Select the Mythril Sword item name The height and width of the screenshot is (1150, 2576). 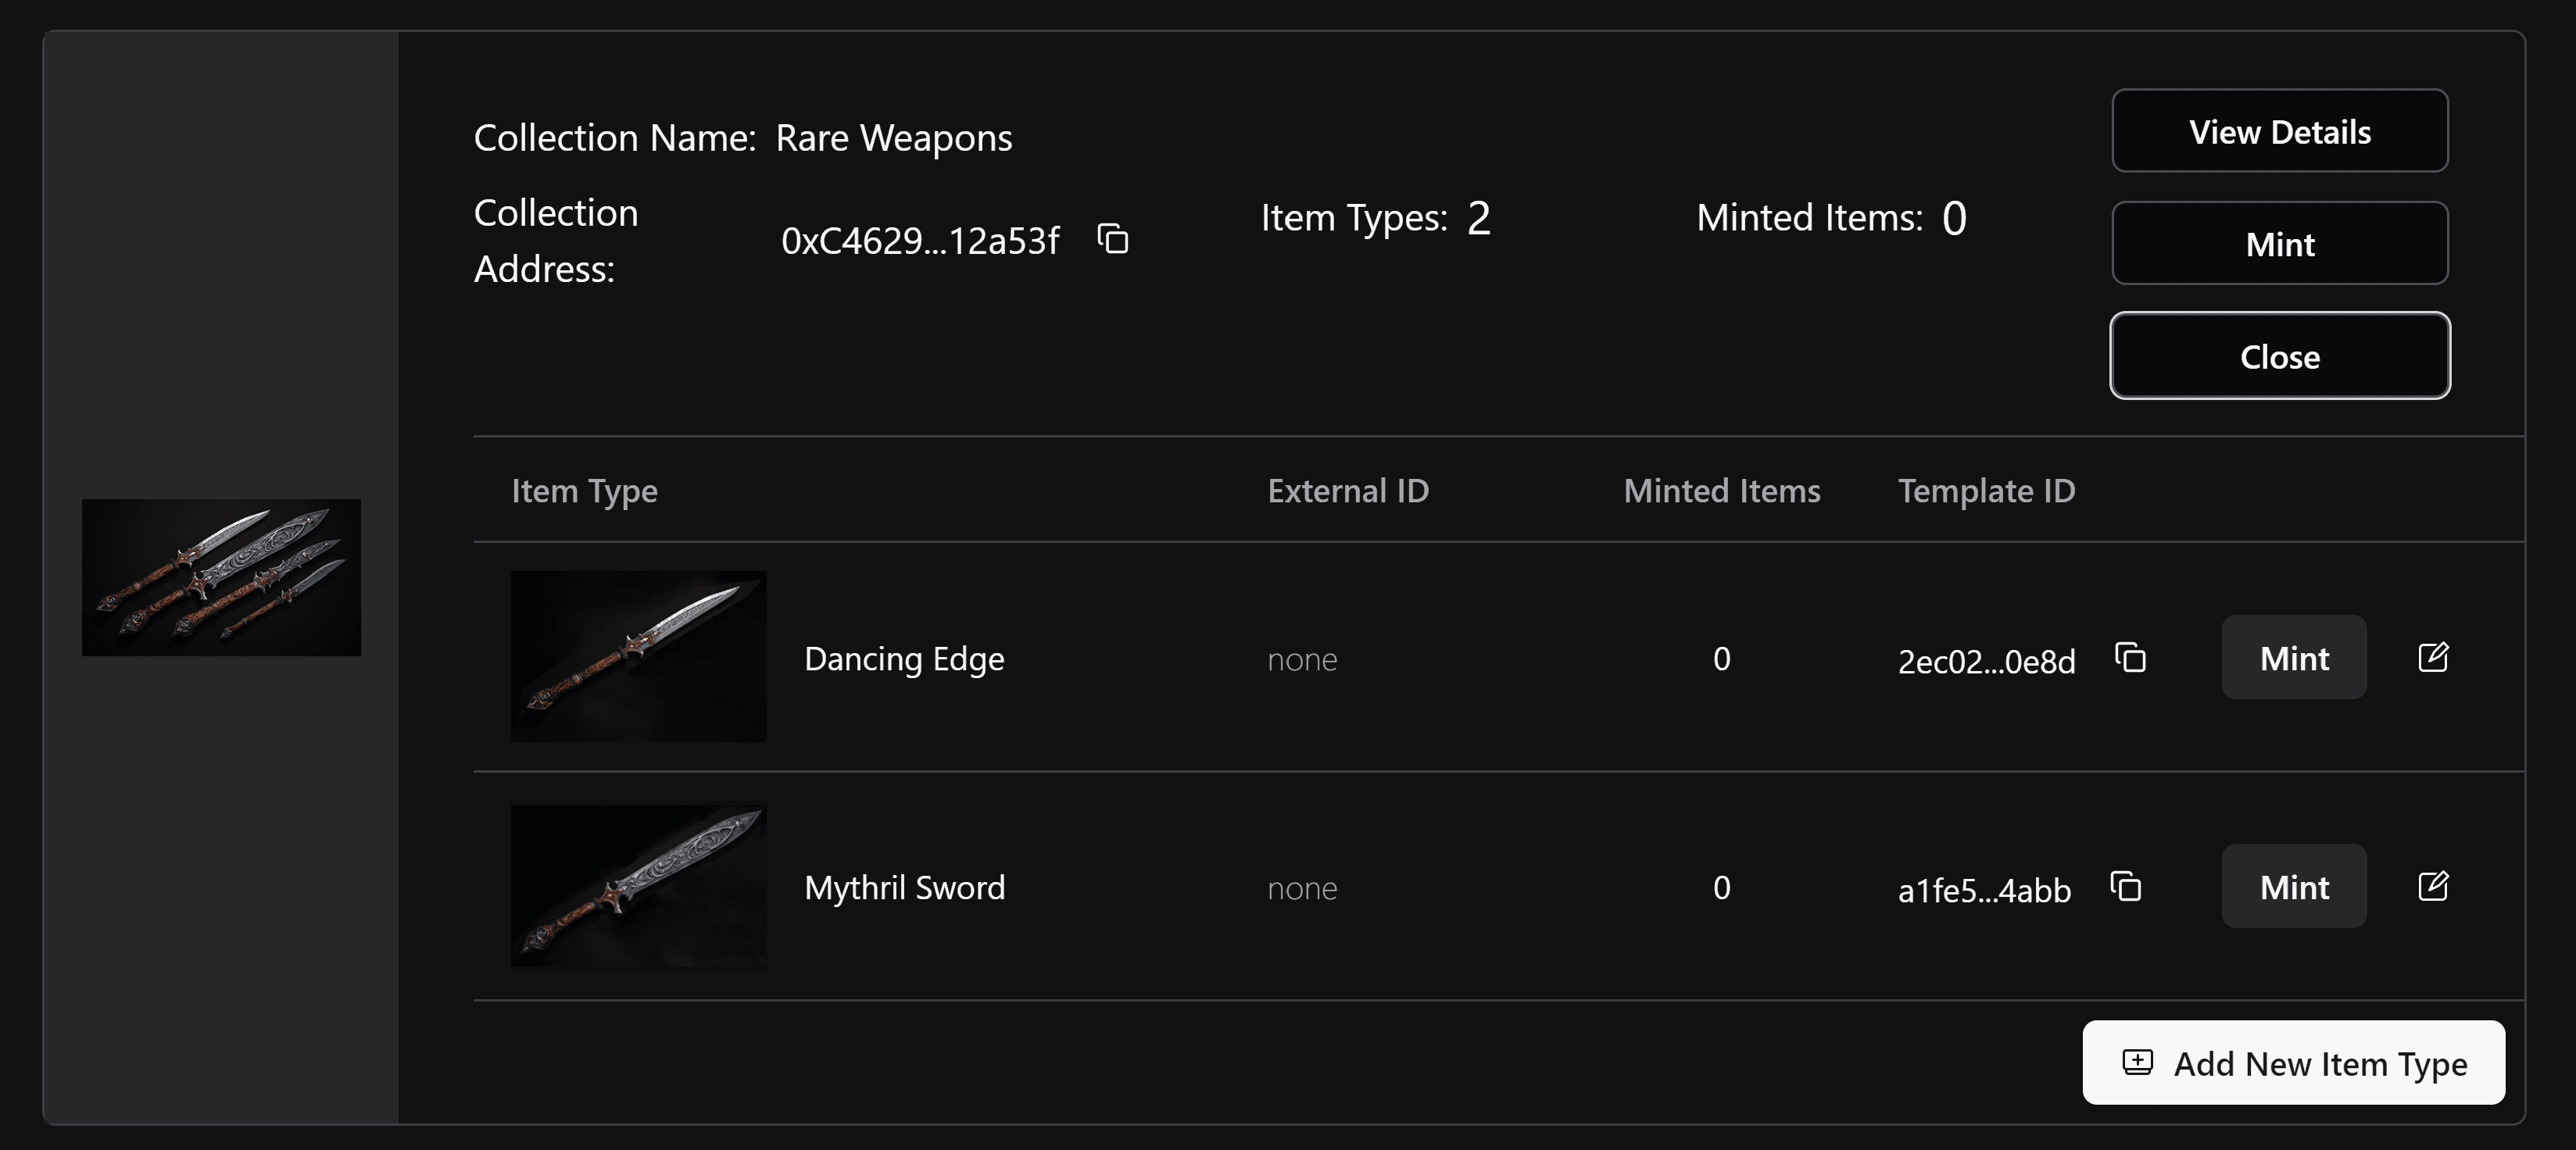(x=904, y=888)
